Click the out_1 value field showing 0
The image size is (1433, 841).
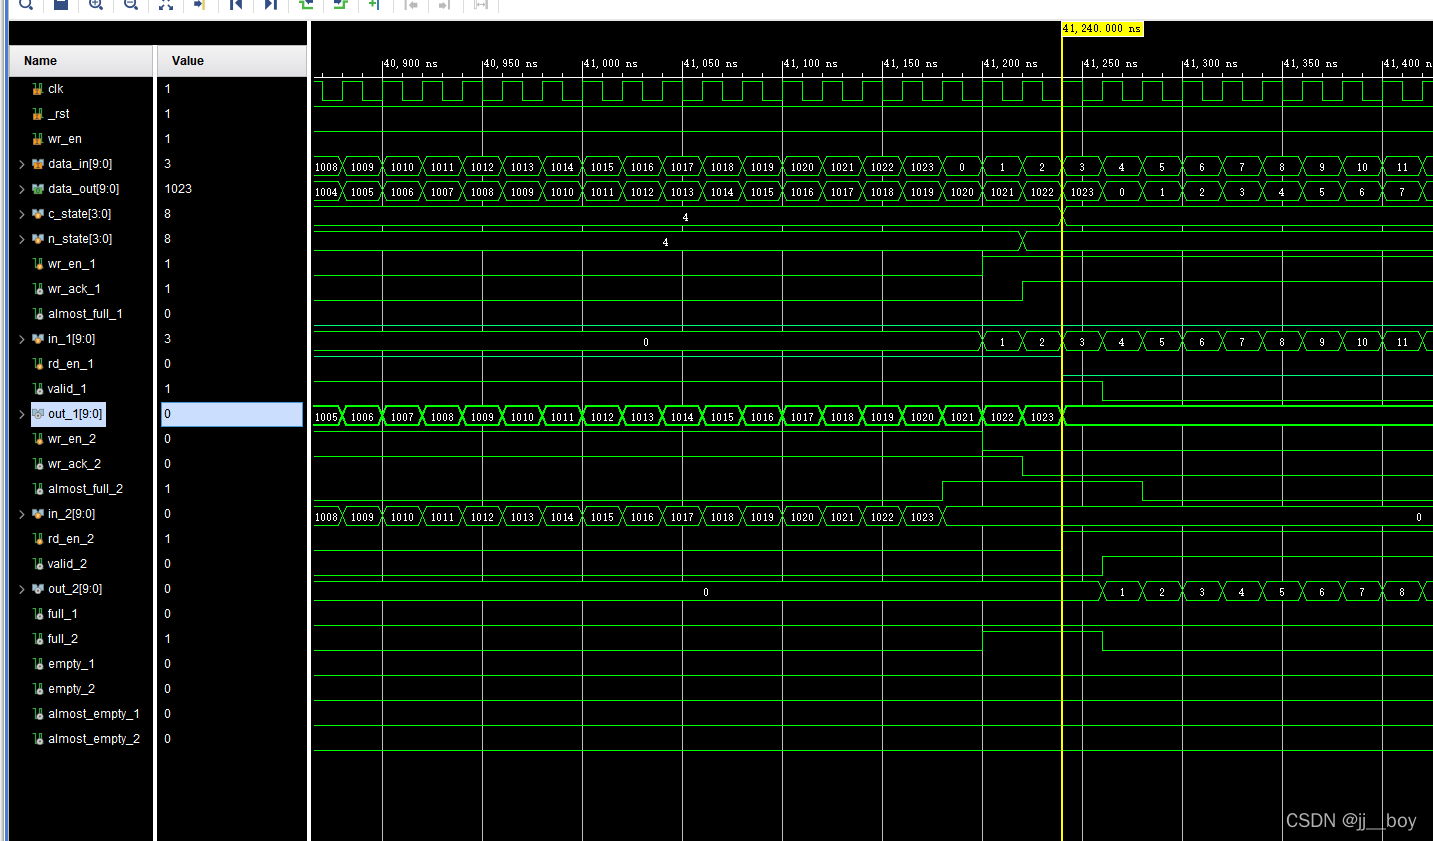click(230, 413)
